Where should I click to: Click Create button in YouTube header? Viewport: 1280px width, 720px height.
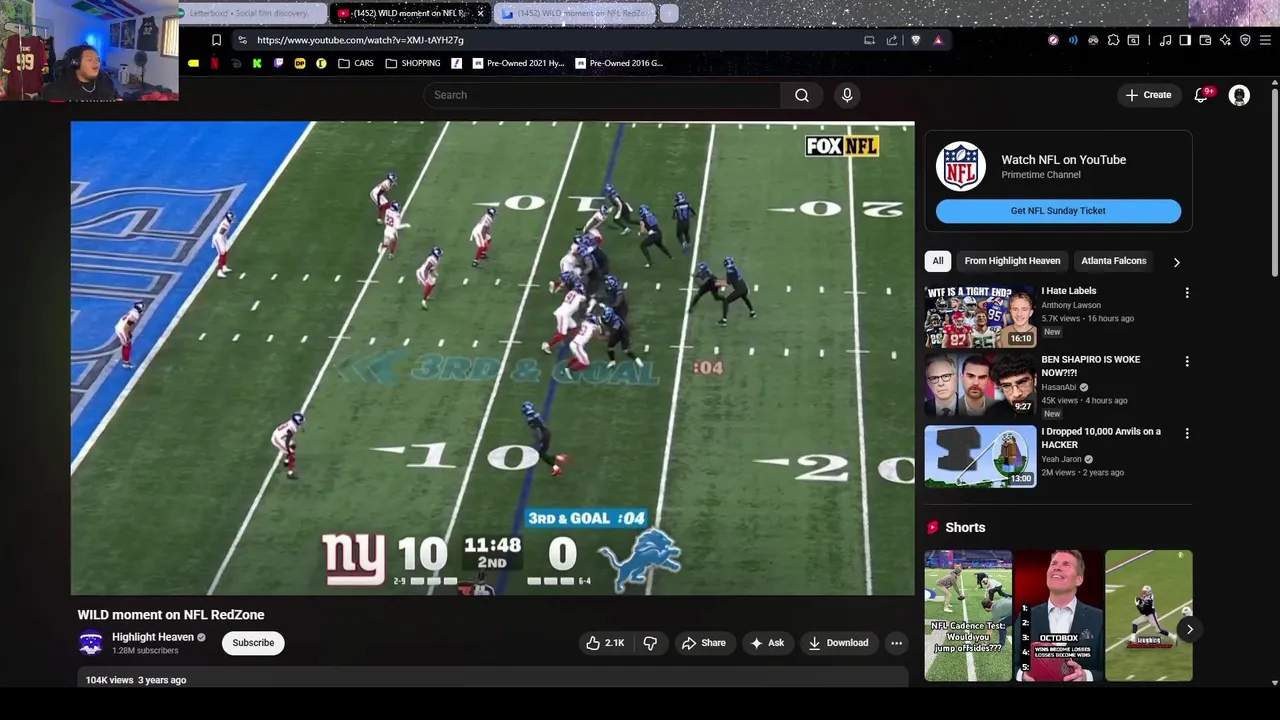1148,95
